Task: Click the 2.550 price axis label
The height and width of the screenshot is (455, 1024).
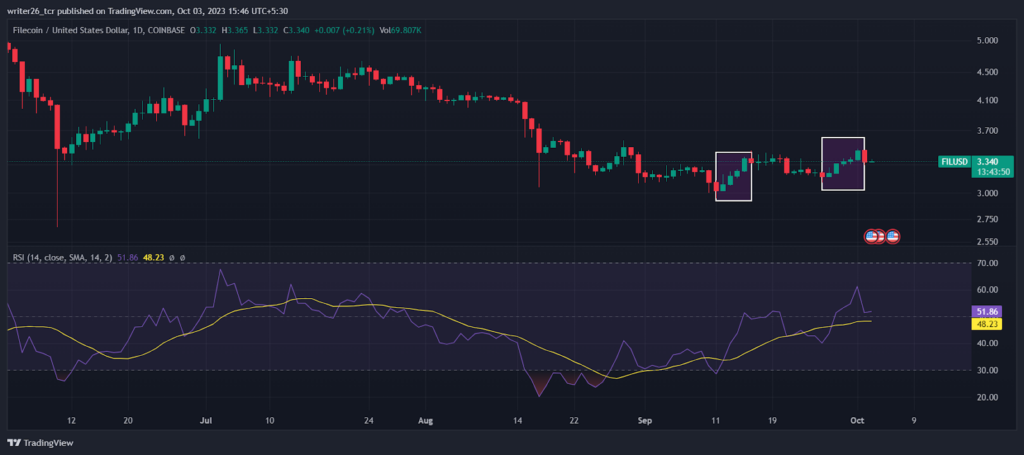Action: pyautogui.click(x=986, y=241)
